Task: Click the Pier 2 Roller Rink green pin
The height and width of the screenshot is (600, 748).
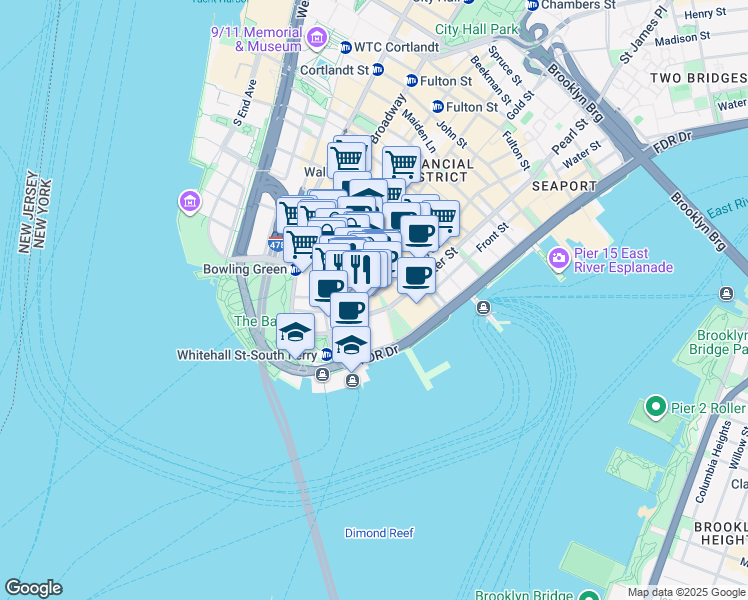Action: tap(655, 408)
